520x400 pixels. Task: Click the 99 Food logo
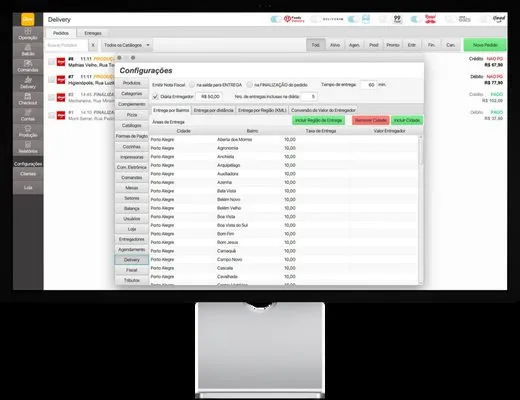click(397, 19)
